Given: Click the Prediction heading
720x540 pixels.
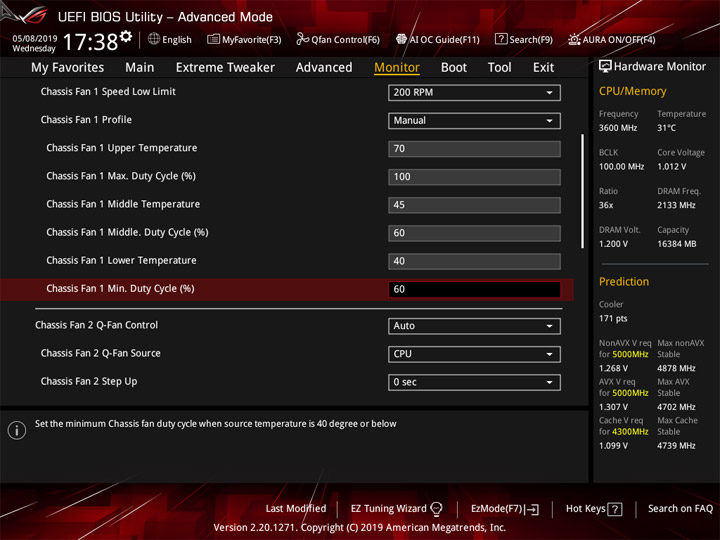Looking at the screenshot, I should click(624, 281).
